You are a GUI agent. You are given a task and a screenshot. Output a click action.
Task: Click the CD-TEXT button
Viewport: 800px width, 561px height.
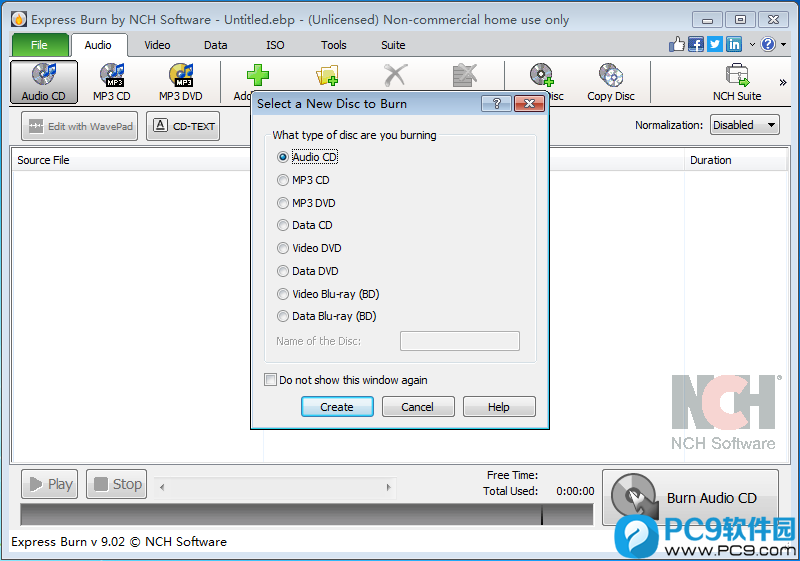click(x=183, y=126)
